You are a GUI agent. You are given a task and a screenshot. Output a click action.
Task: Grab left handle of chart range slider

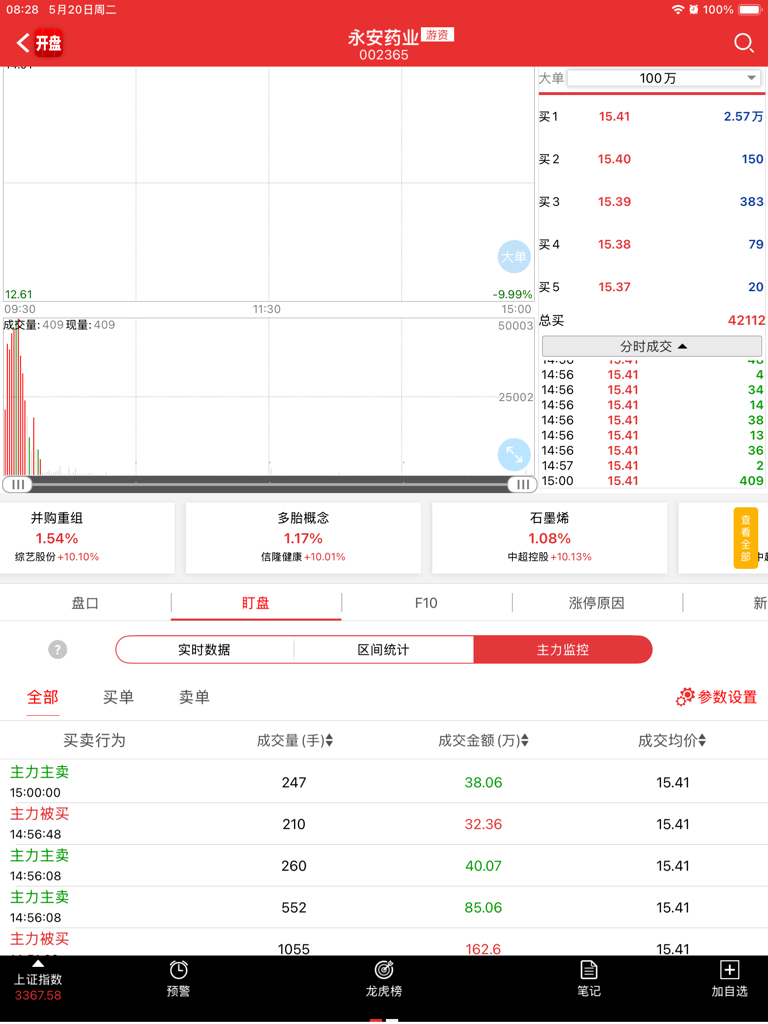coord(18,485)
